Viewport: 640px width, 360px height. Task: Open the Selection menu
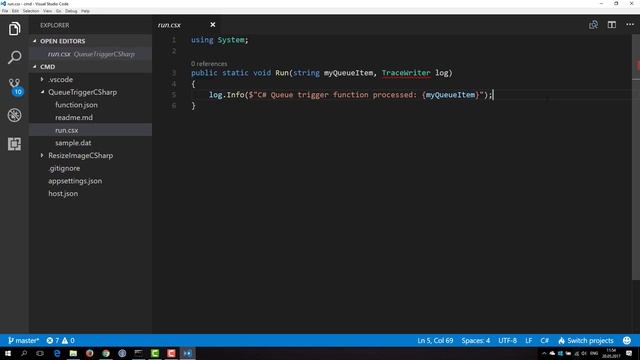pyautogui.click(x=31, y=11)
